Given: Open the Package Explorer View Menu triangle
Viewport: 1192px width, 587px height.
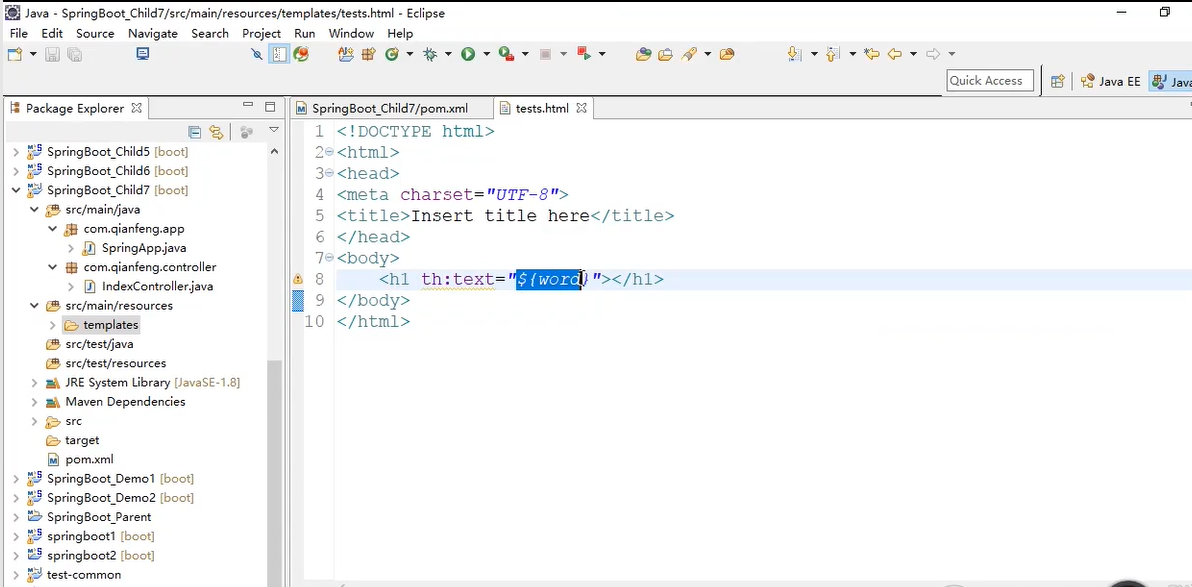Looking at the screenshot, I should (274, 131).
